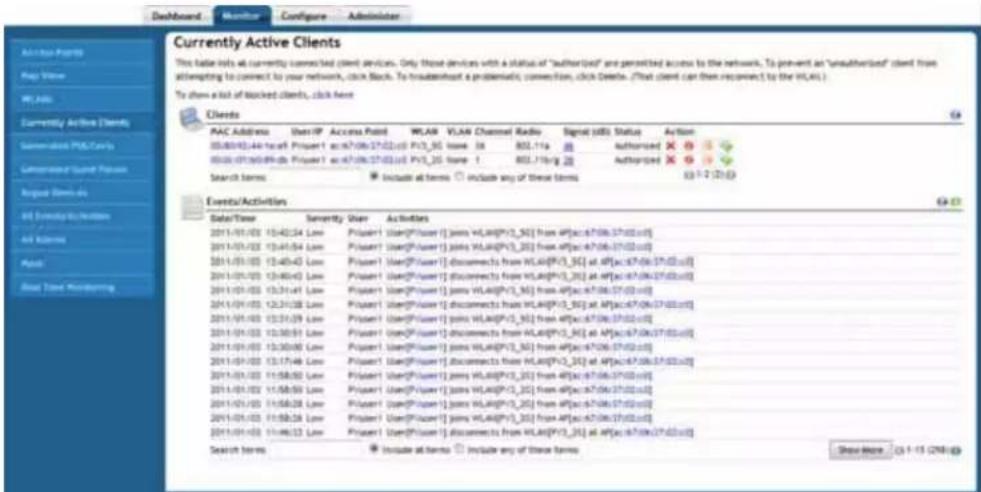Go to next page of Events/Activities list

pyautogui.click(x=957, y=449)
